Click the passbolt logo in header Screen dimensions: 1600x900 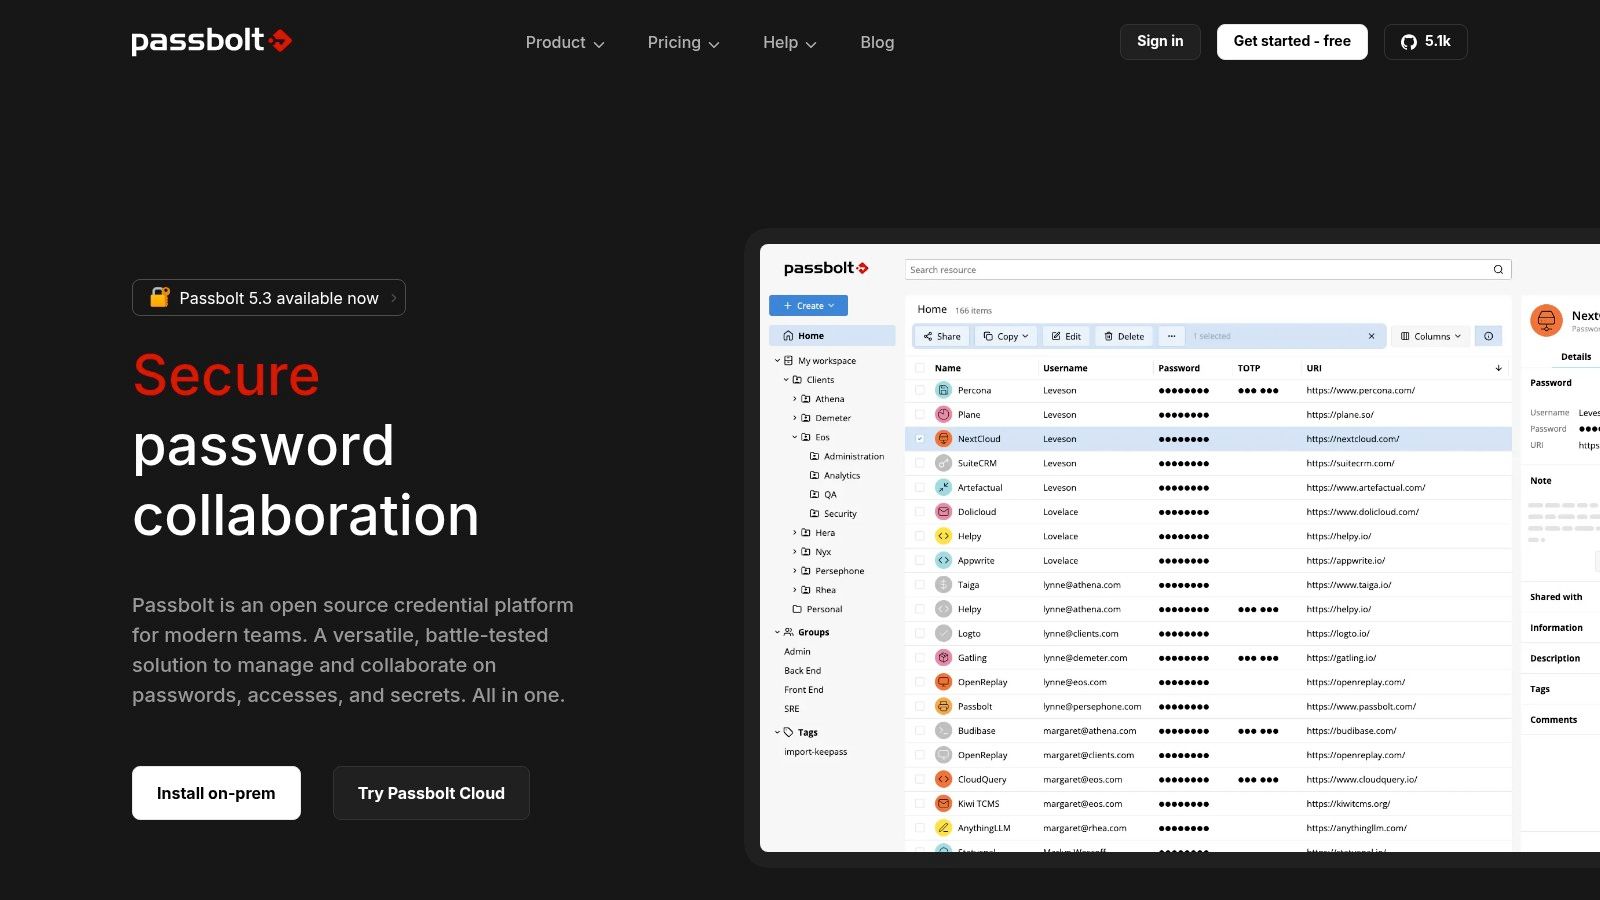coord(211,41)
